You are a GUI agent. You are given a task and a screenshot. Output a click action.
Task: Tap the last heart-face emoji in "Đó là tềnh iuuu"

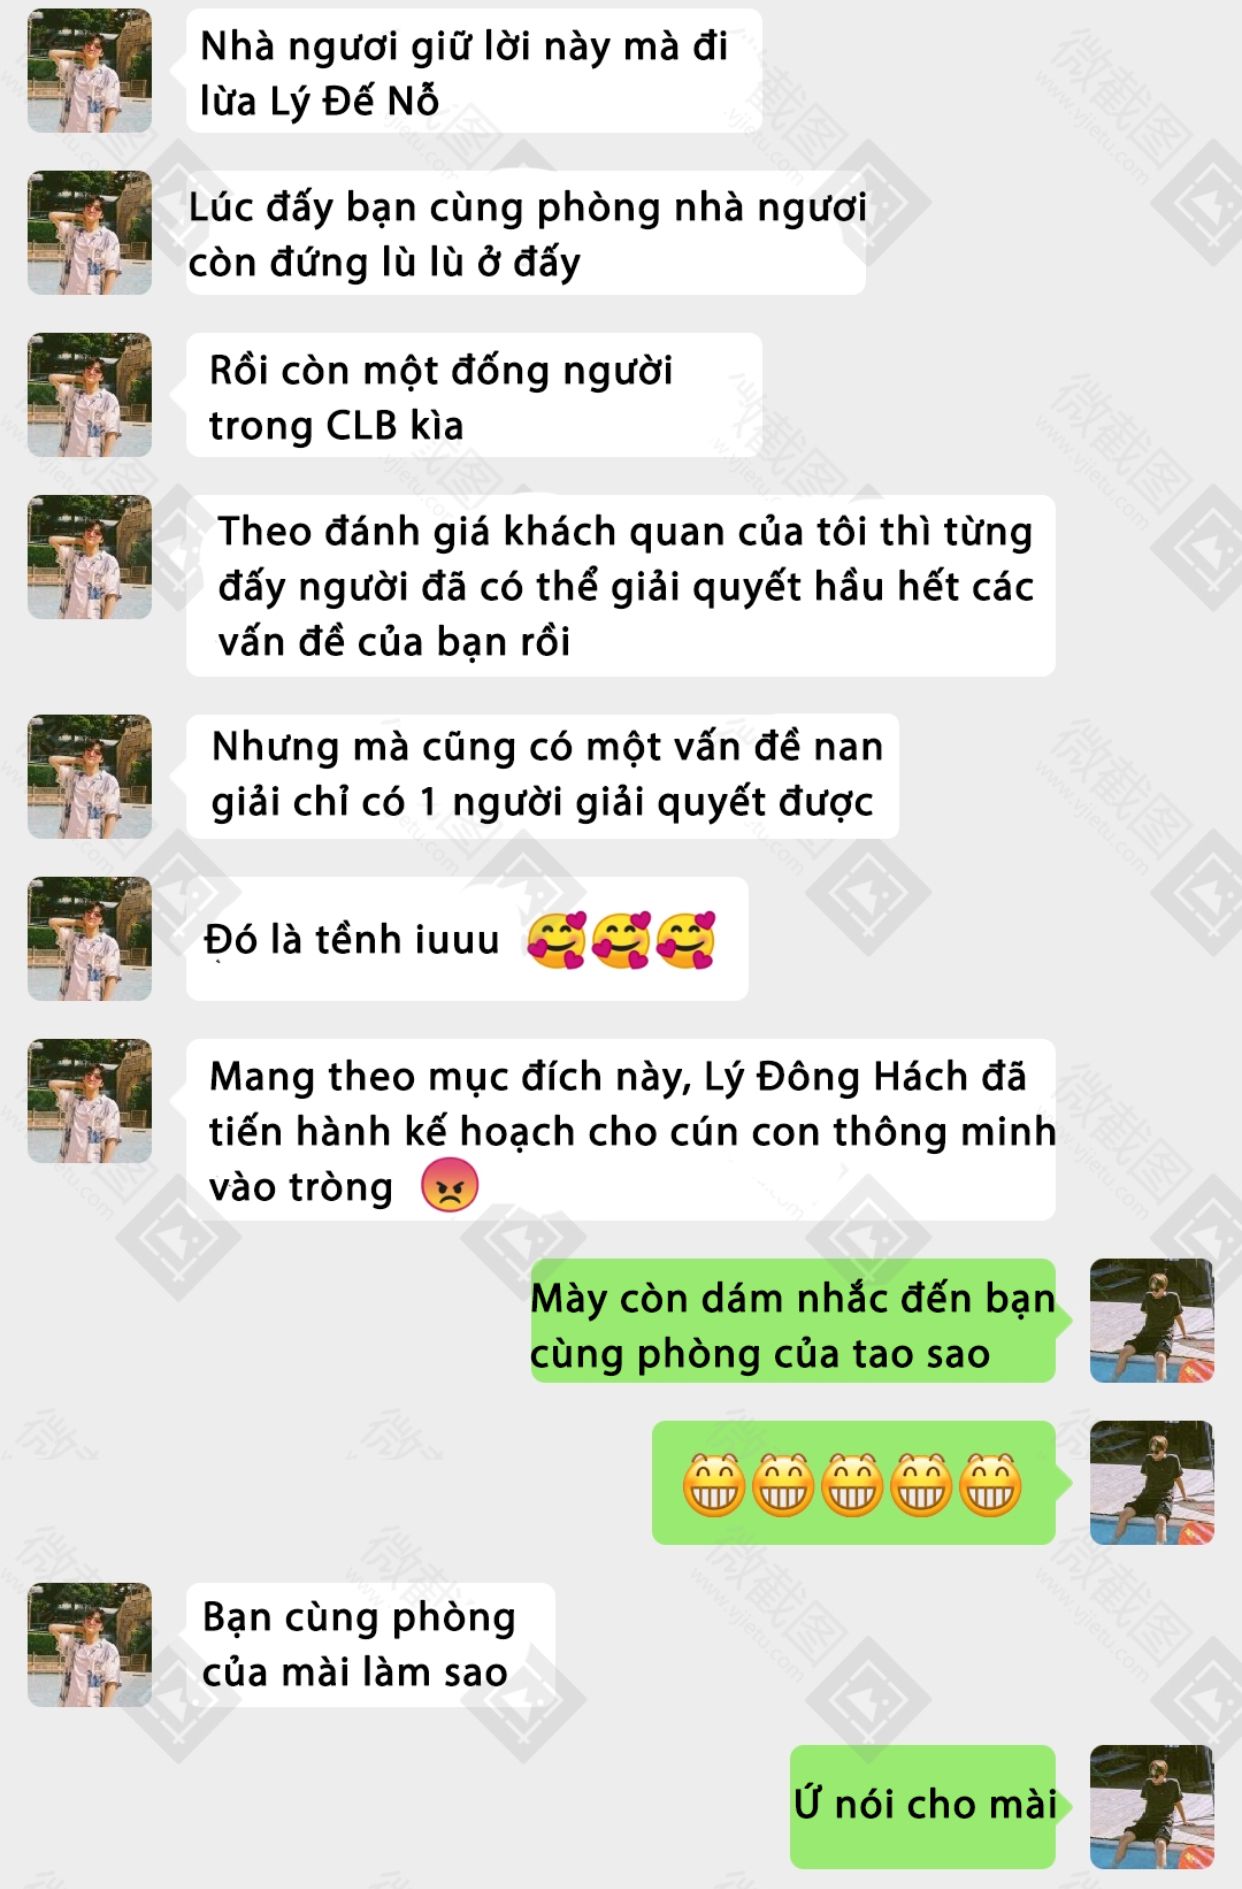click(686, 940)
